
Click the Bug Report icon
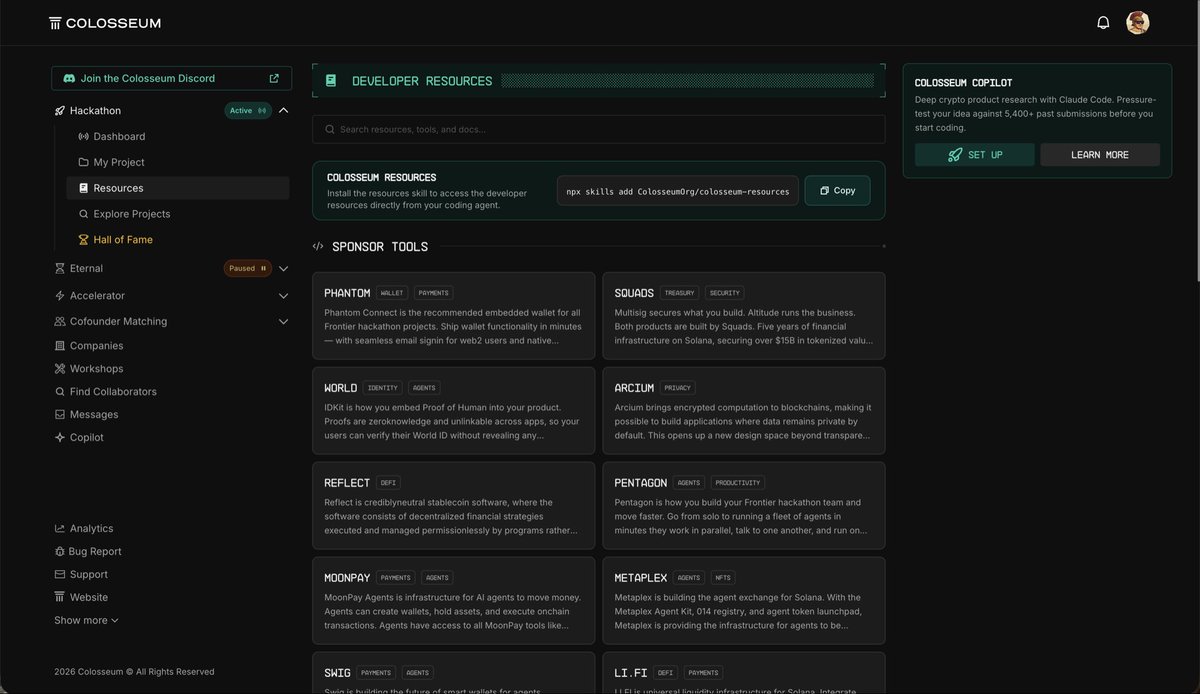pos(60,552)
